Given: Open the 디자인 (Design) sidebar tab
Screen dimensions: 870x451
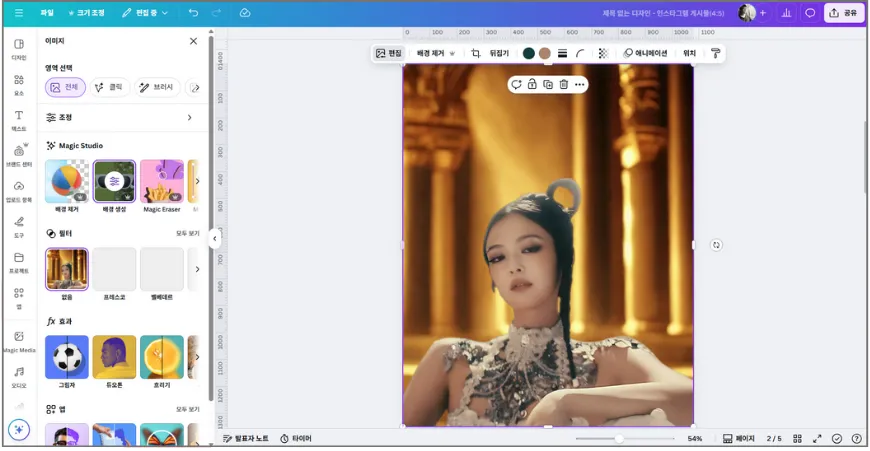Looking at the screenshot, I should click(19, 49).
